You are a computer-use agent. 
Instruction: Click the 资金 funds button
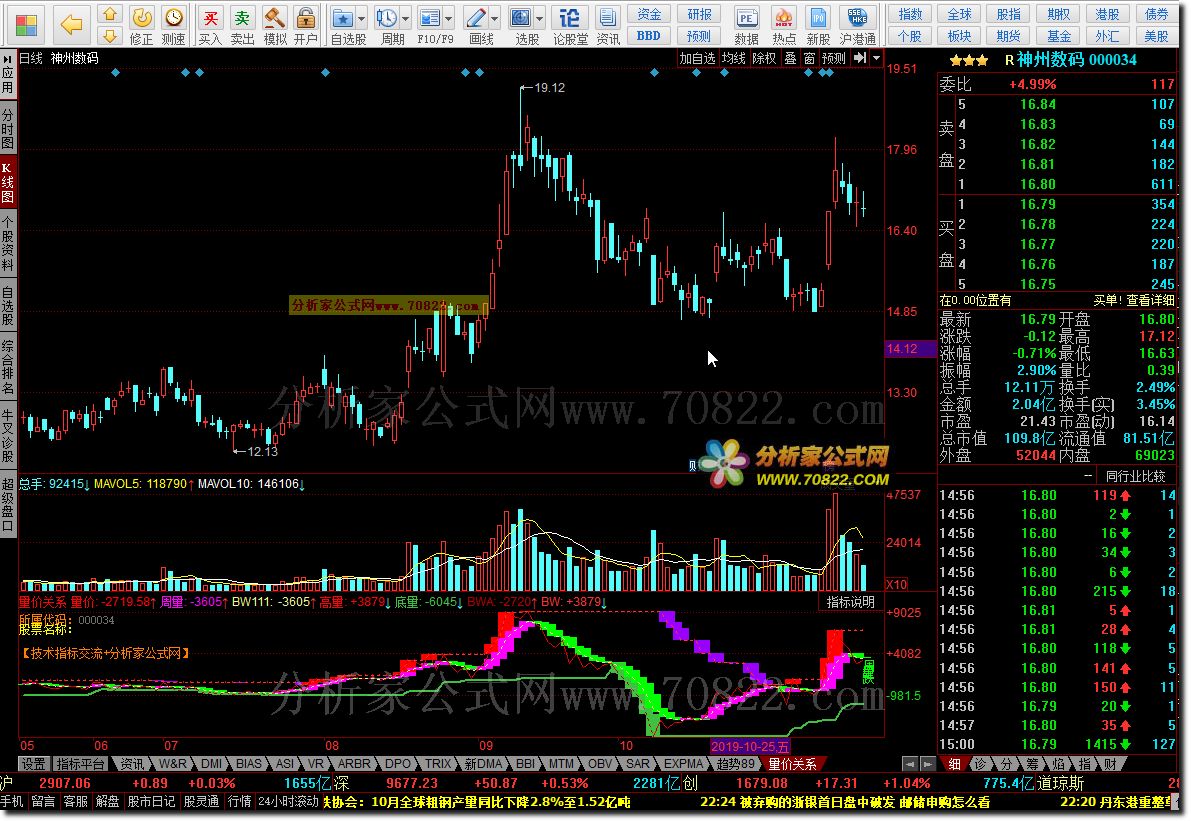649,14
